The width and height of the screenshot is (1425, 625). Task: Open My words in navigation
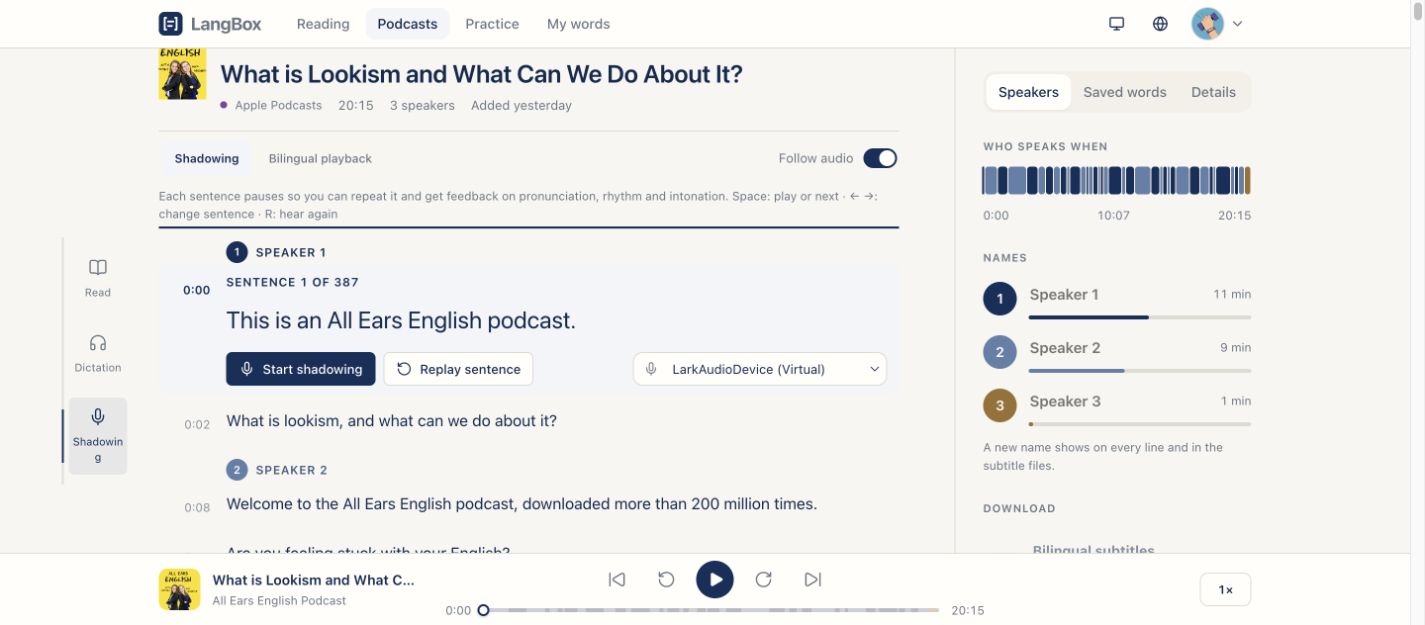click(578, 24)
